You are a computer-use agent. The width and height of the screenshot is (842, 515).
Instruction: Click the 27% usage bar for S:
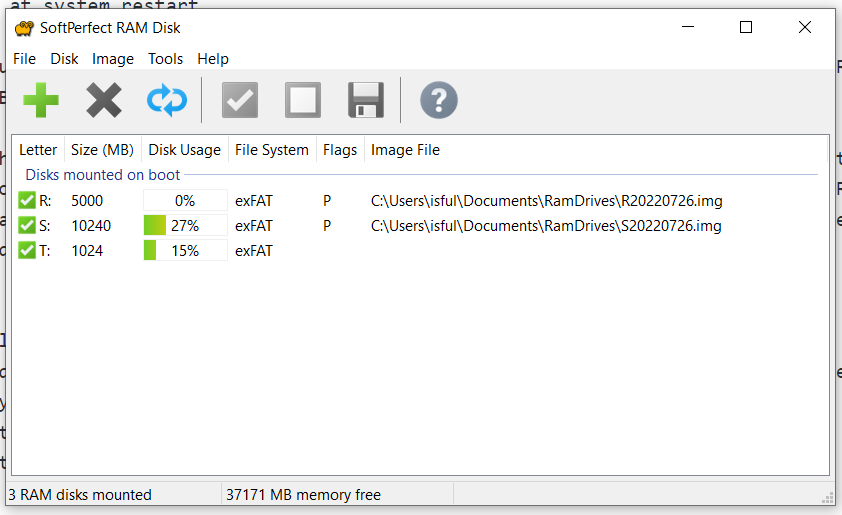pos(185,226)
